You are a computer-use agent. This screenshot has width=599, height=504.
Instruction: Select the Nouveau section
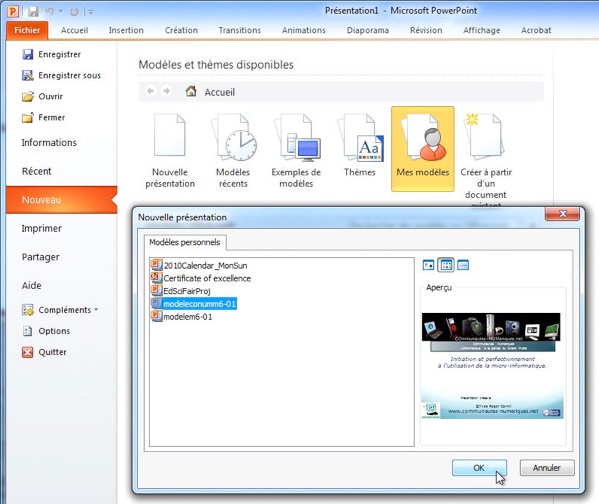(x=61, y=200)
